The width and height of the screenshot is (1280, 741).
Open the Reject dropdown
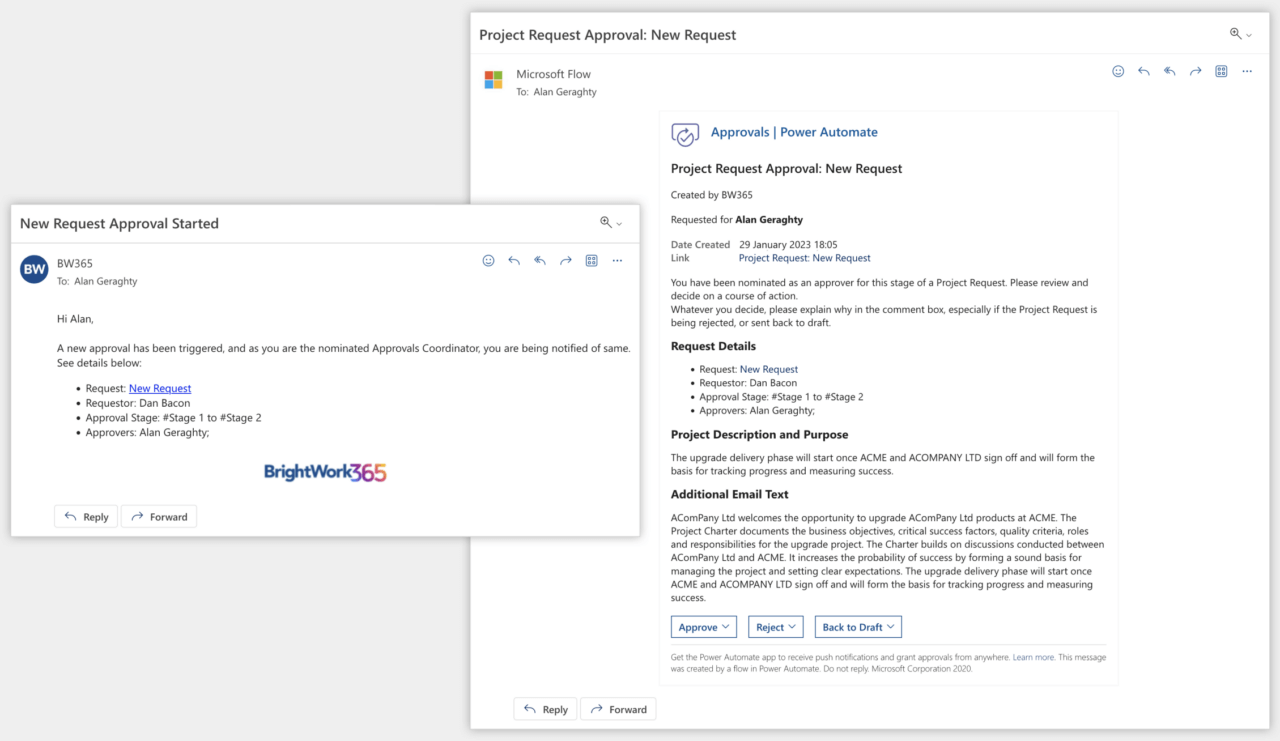775,626
